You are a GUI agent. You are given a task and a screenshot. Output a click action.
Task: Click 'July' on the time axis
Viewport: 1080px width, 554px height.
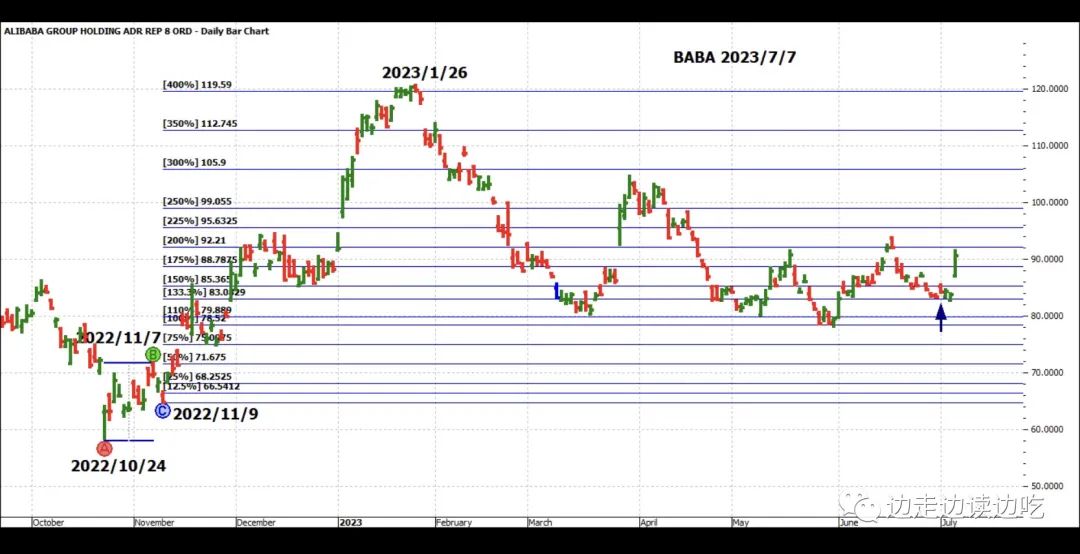(x=949, y=522)
